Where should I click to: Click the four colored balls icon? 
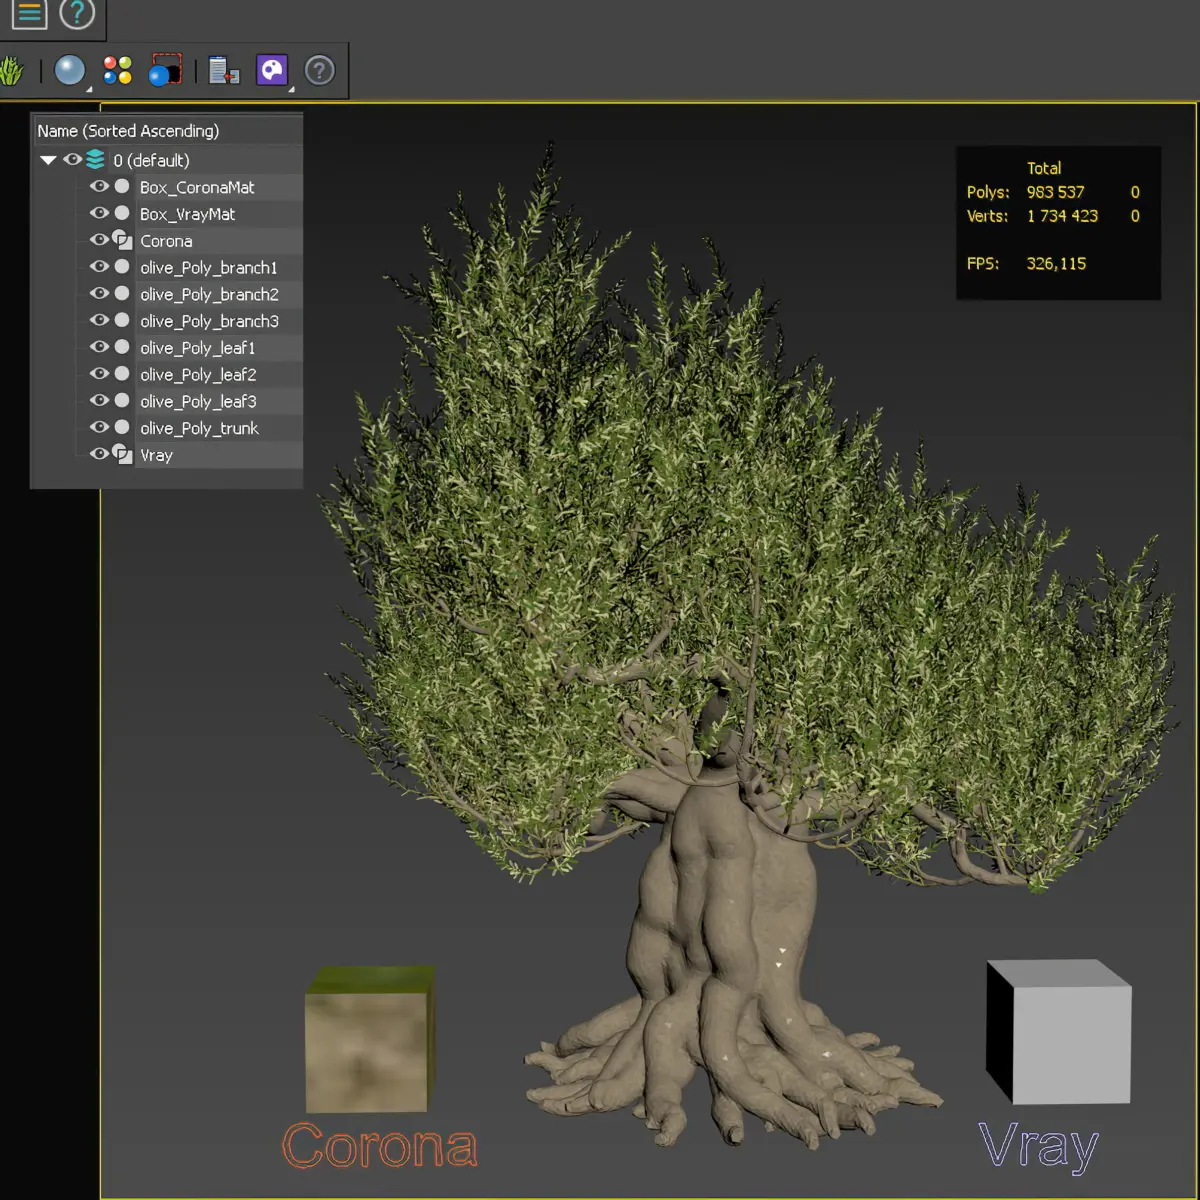point(117,70)
